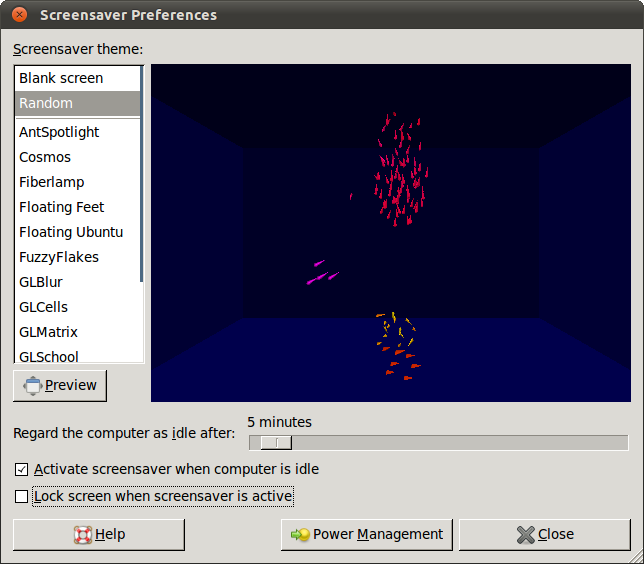Screen dimensions: 644x564
Task: Select the Fiberlamp theme
Action: tap(52, 182)
